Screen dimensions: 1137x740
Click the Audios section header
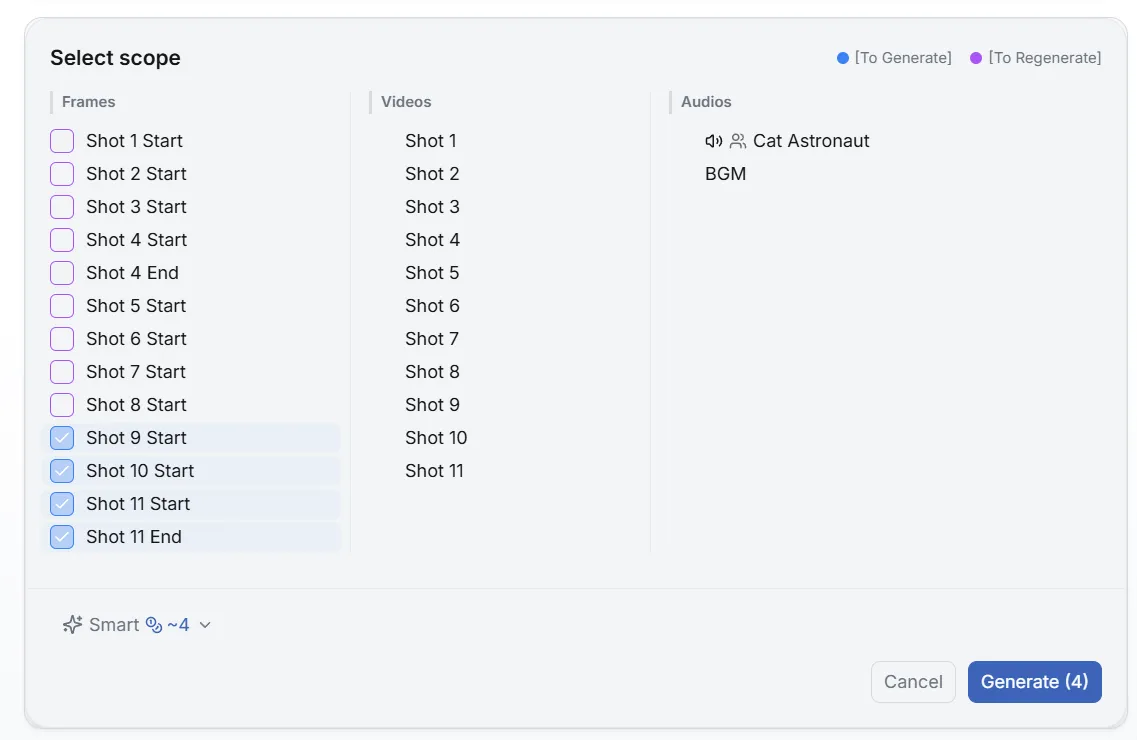click(x=705, y=101)
